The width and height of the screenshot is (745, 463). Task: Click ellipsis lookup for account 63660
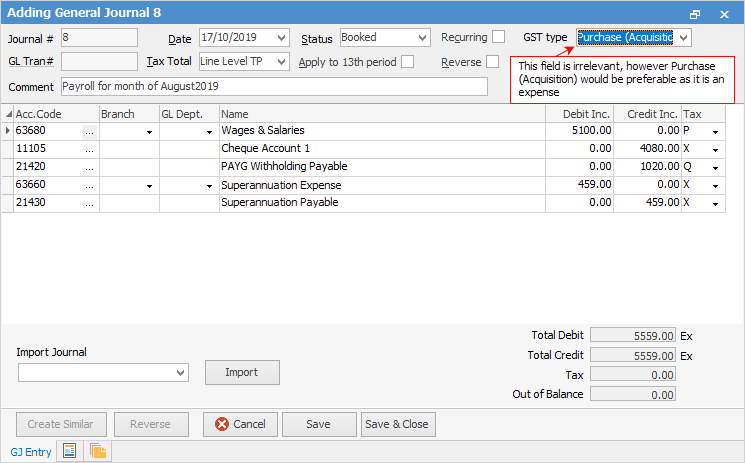pyautogui.click(x=90, y=185)
